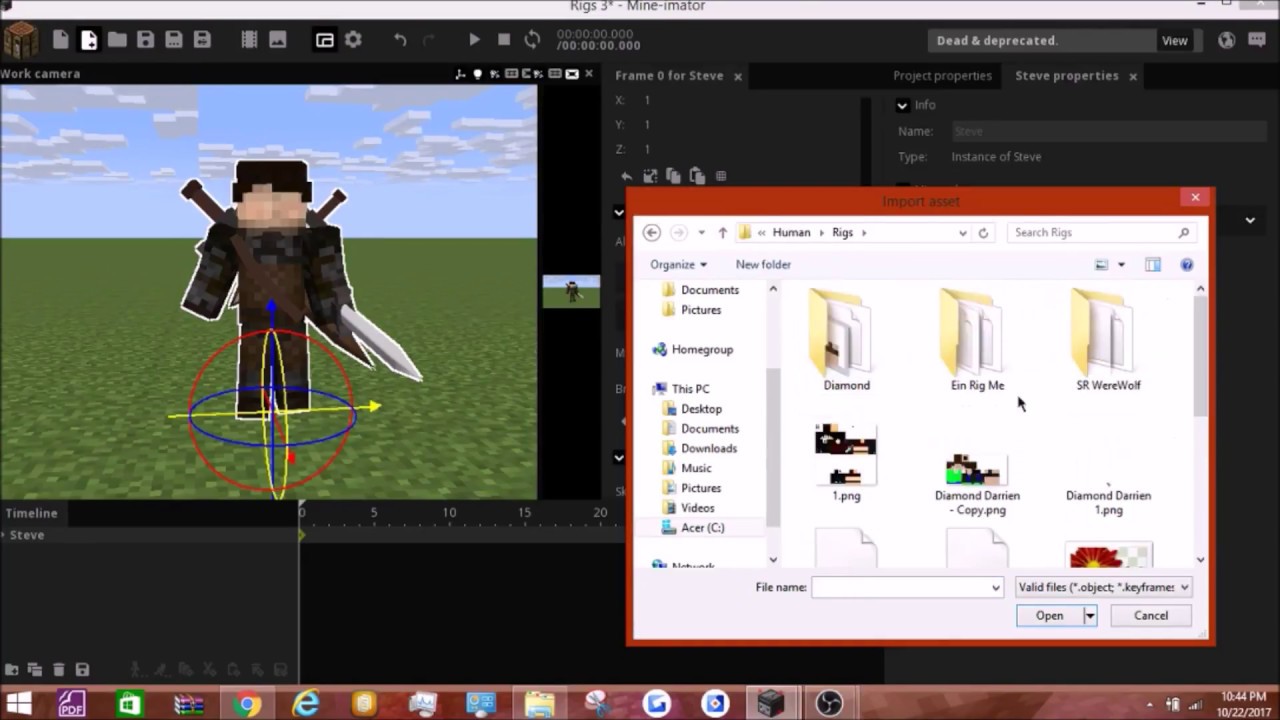The image size is (1280, 720).
Task: Click the View button in top bar
Action: (x=1174, y=41)
